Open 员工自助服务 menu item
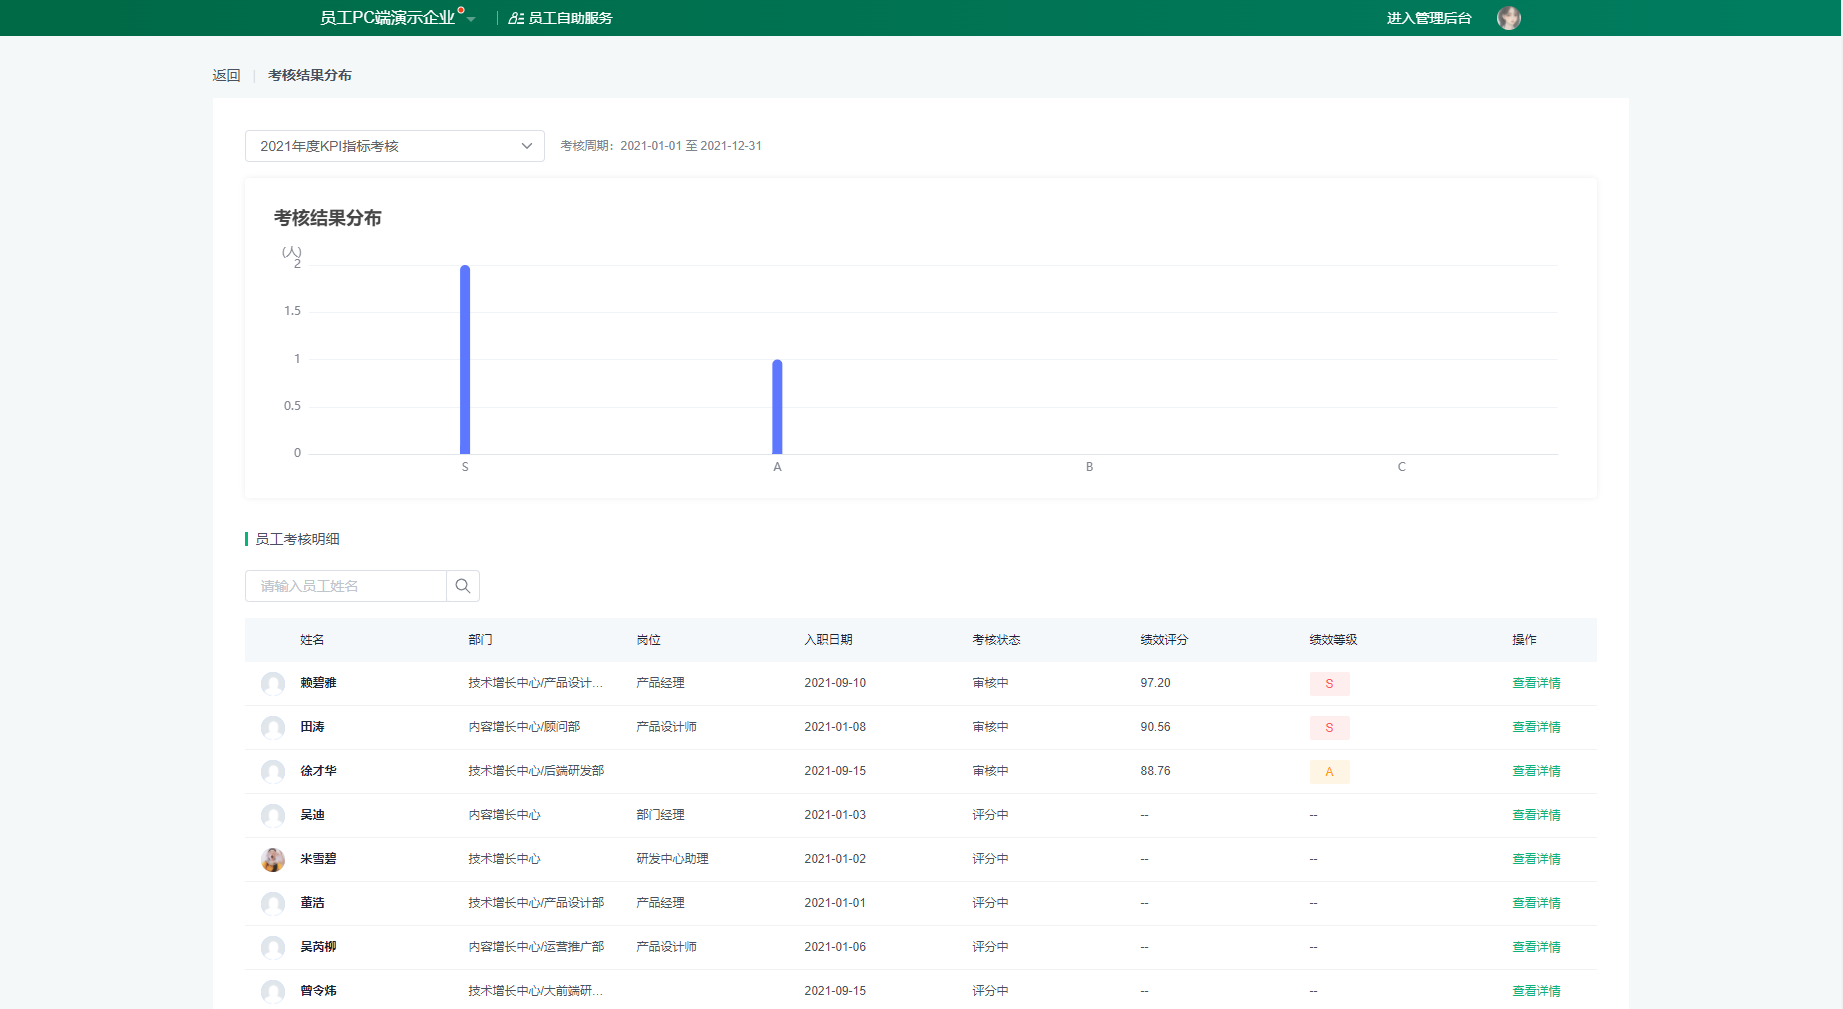The width and height of the screenshot is (1843, 1009). click(x=570, y=18)
